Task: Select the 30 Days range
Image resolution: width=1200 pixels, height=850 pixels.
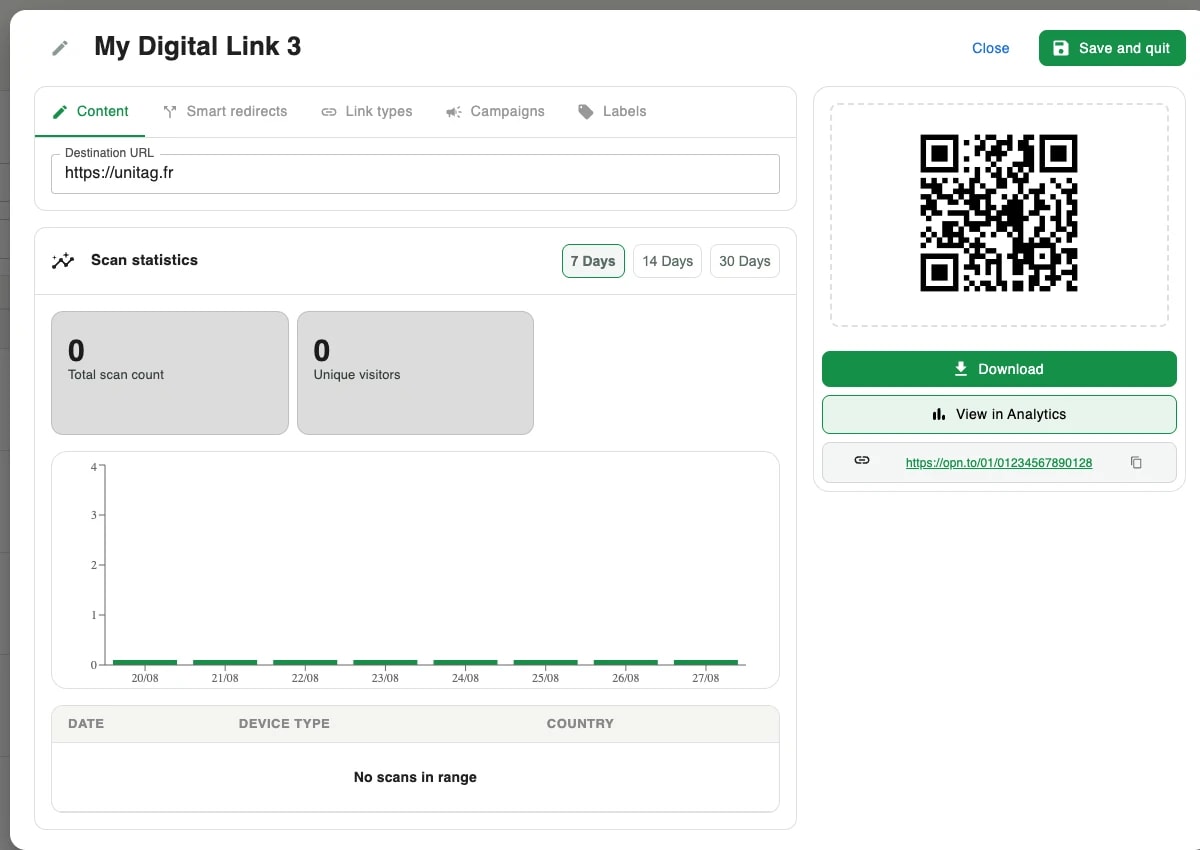Action: click(x=745, y=261)
